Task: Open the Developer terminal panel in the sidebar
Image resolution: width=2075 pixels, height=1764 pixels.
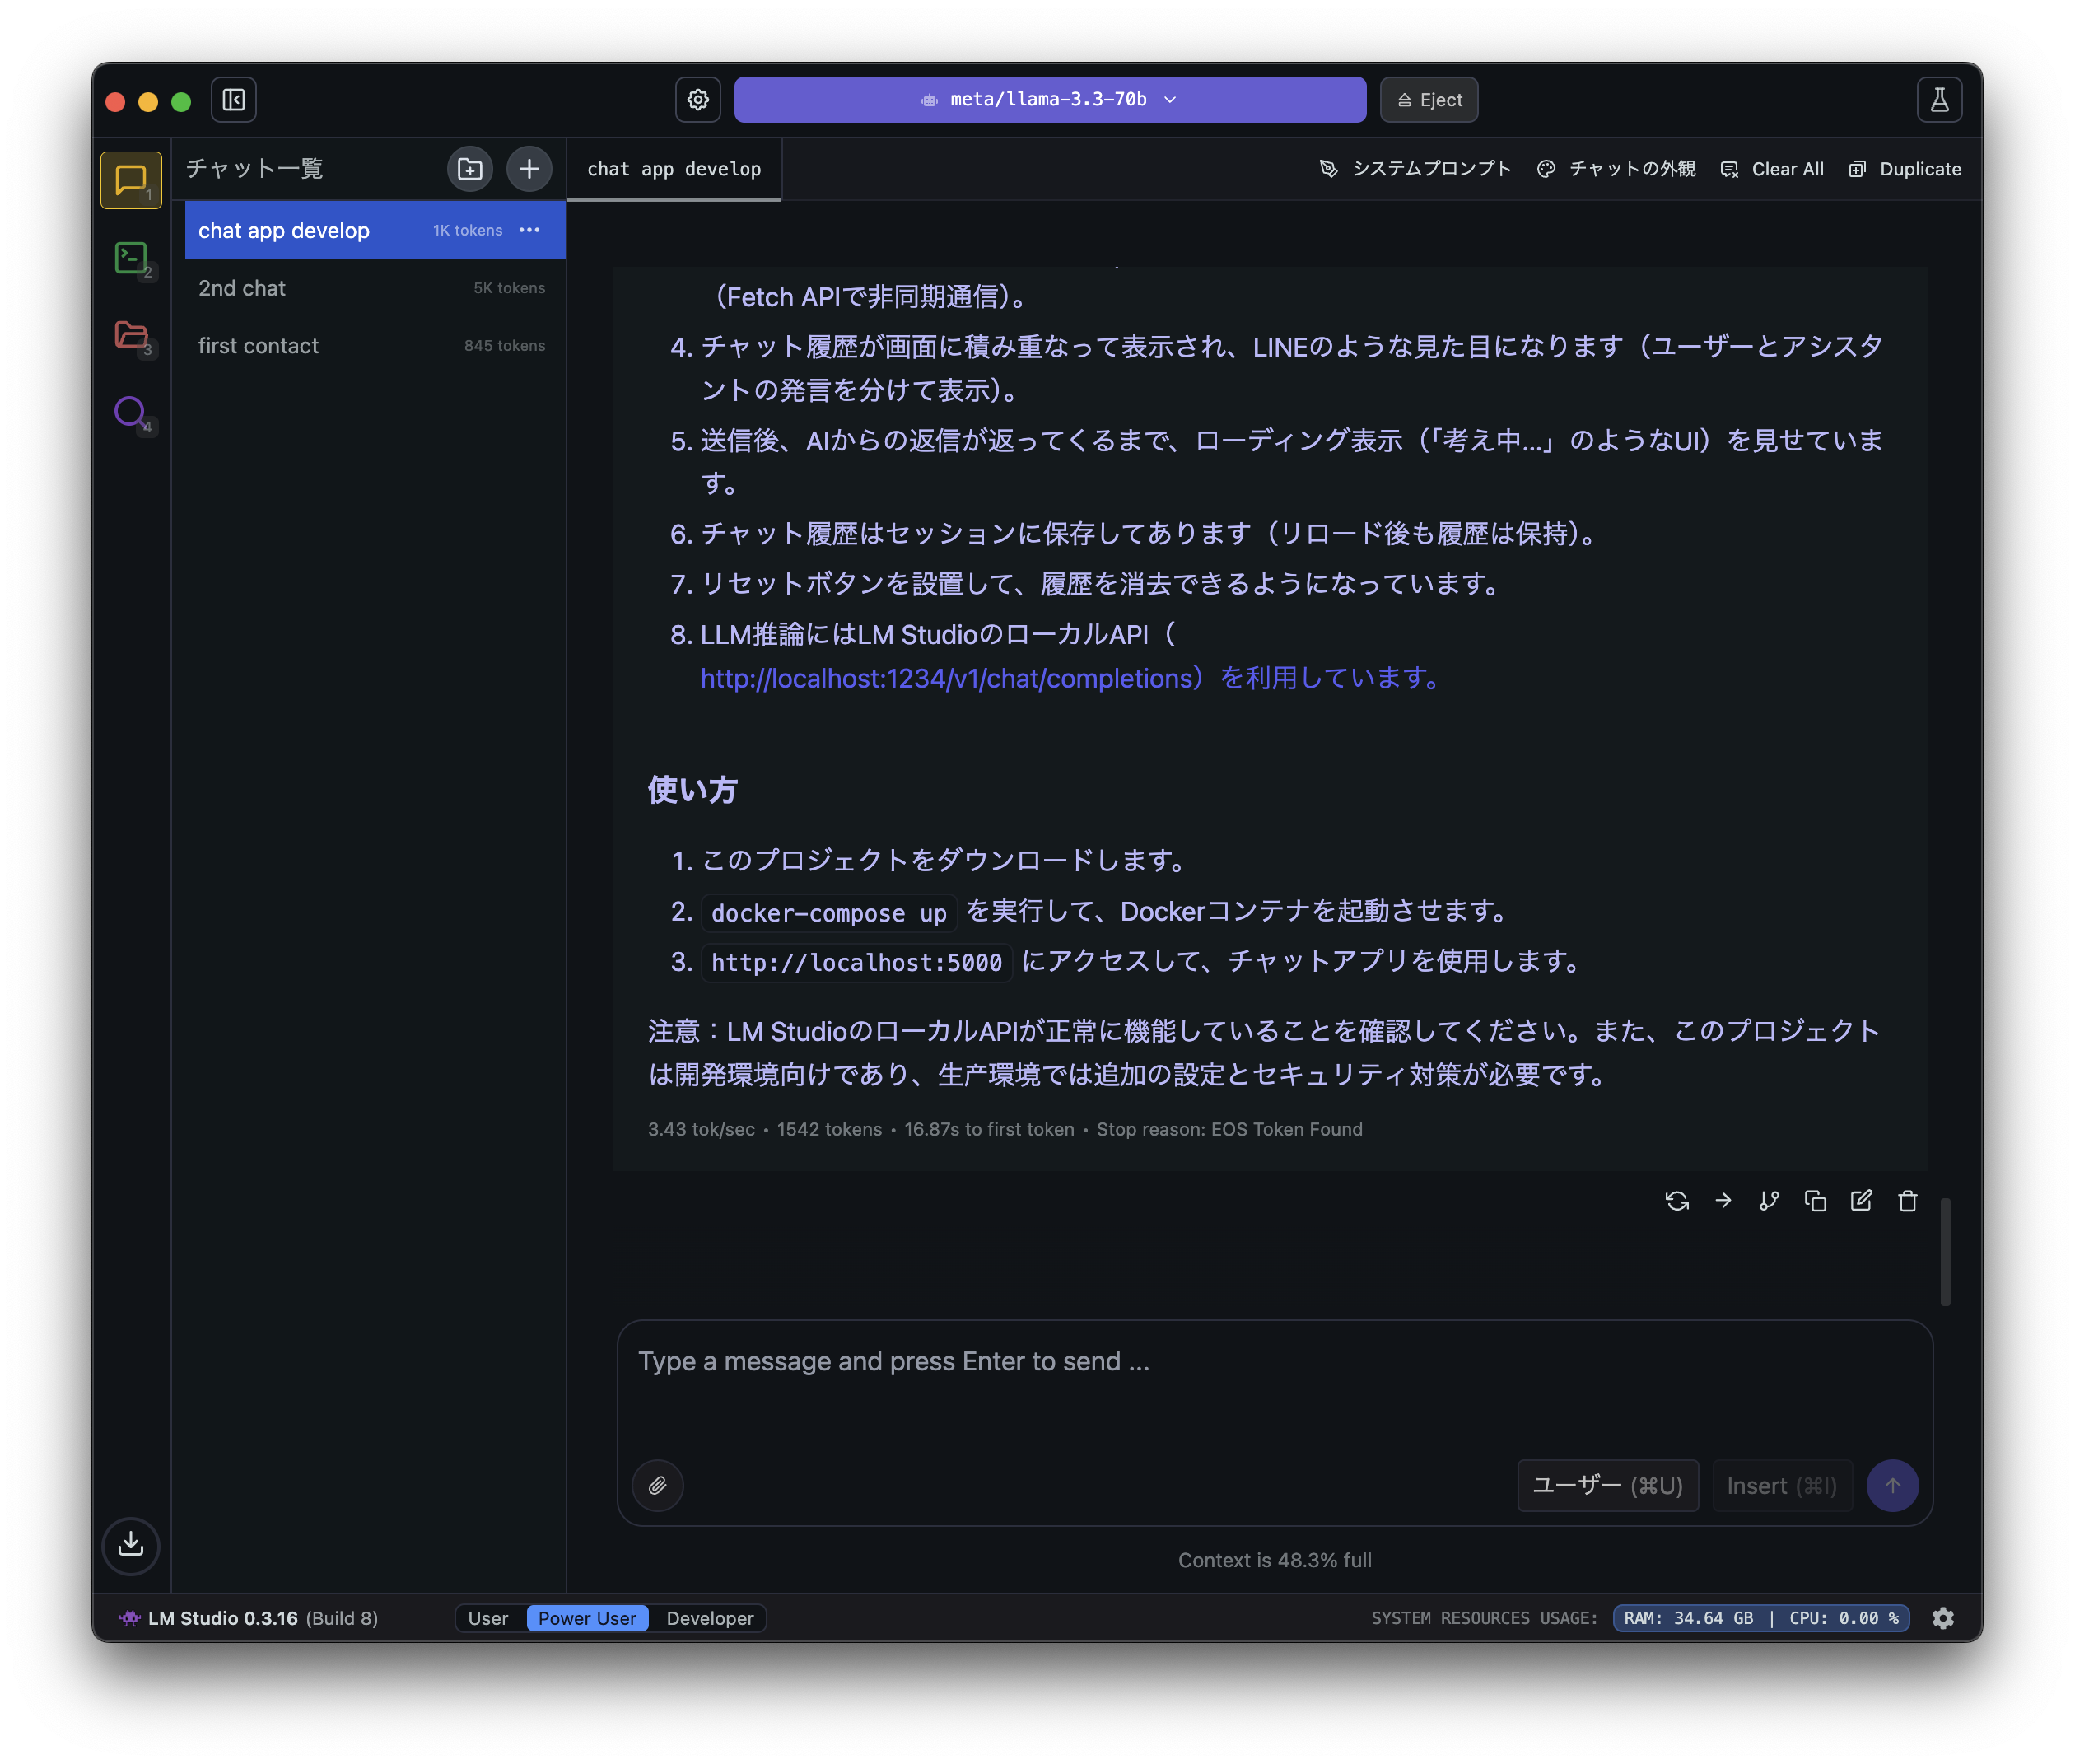Action: 130,258
